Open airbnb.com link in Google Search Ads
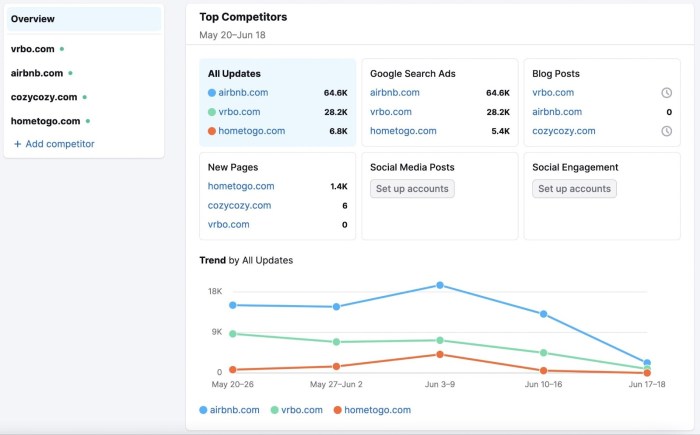Screen dimensions: 700x435 pos(395,92)
